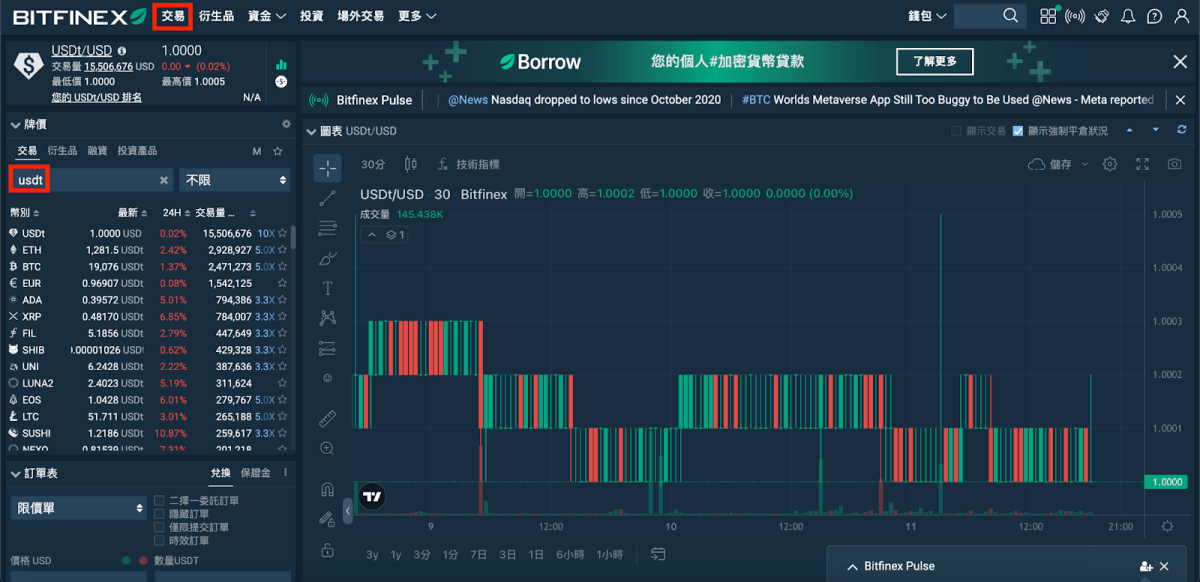Open the 儲存 save layout dropdown arrow
The width and height of the screenshot is (1200, 582).
1085,165
